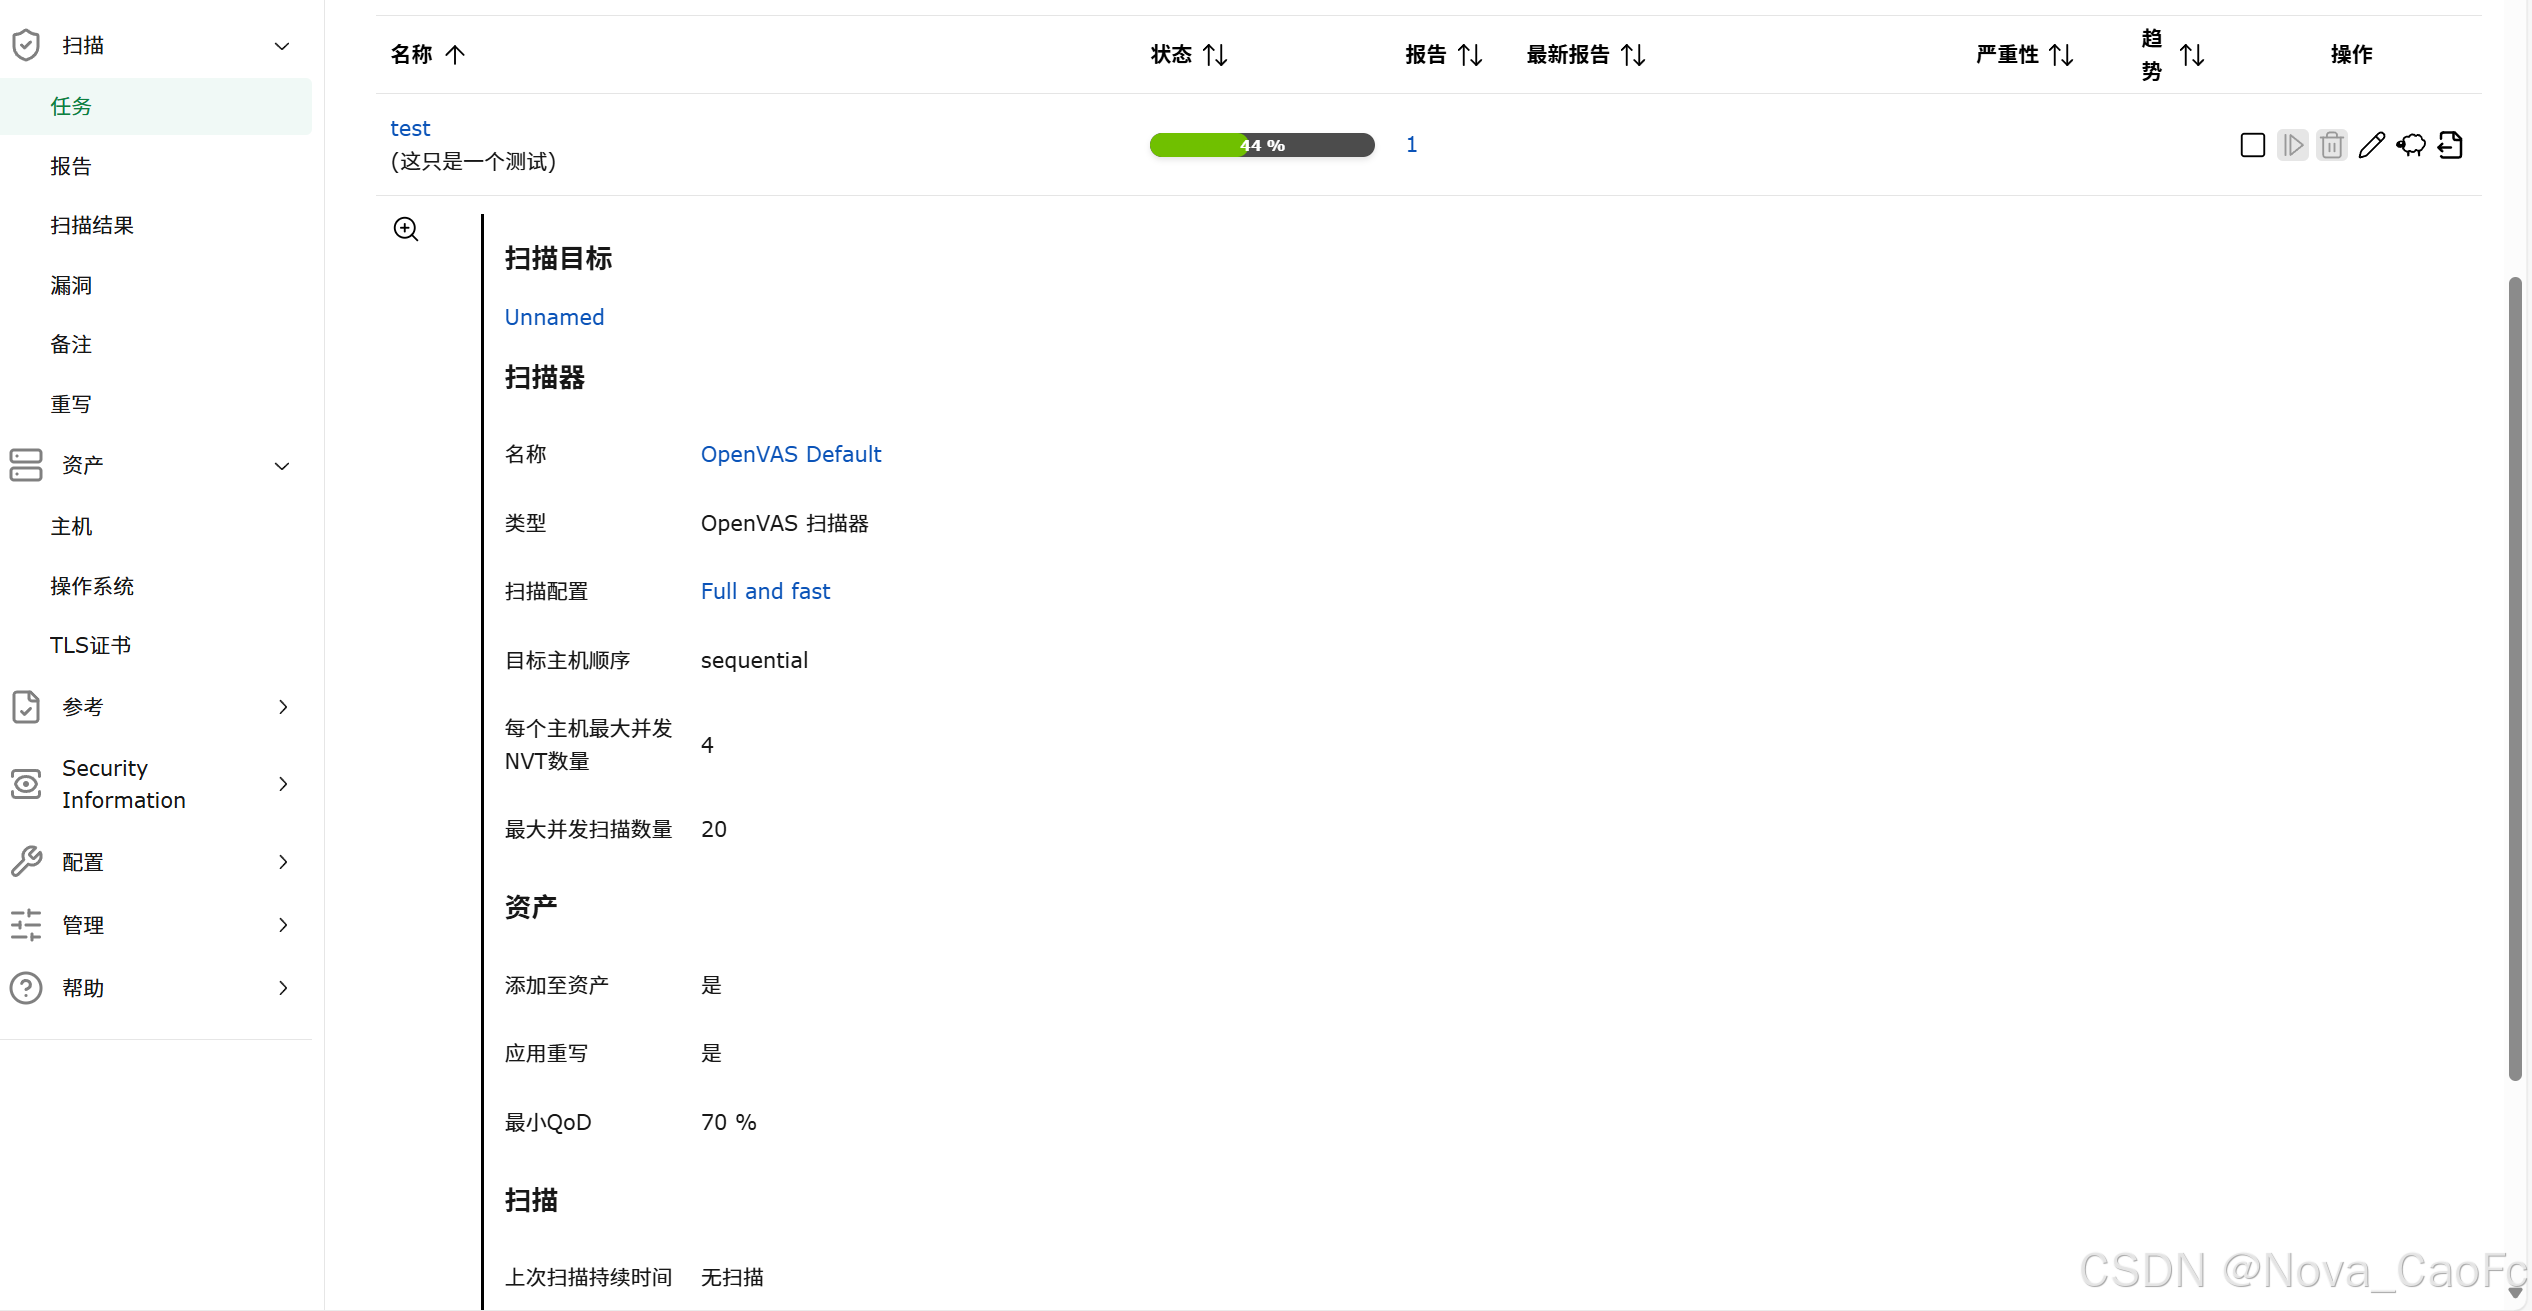
Task: Expand the 配置 sidebar menu
Action: click(x=283, y=862)
